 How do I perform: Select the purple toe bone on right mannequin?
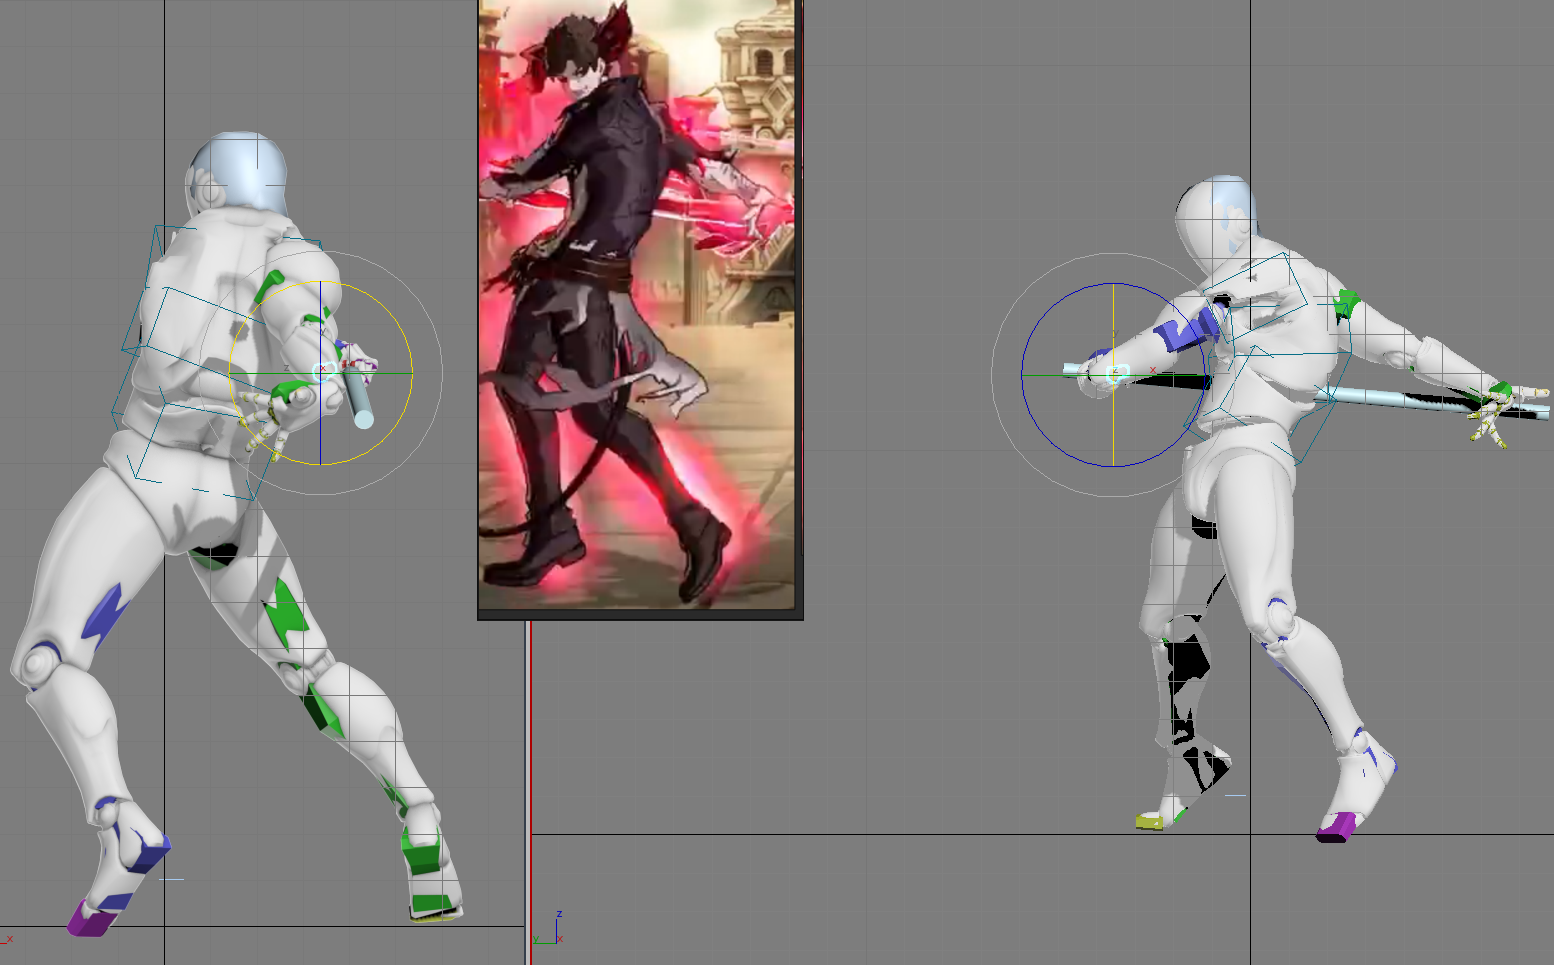(1335, 827)
